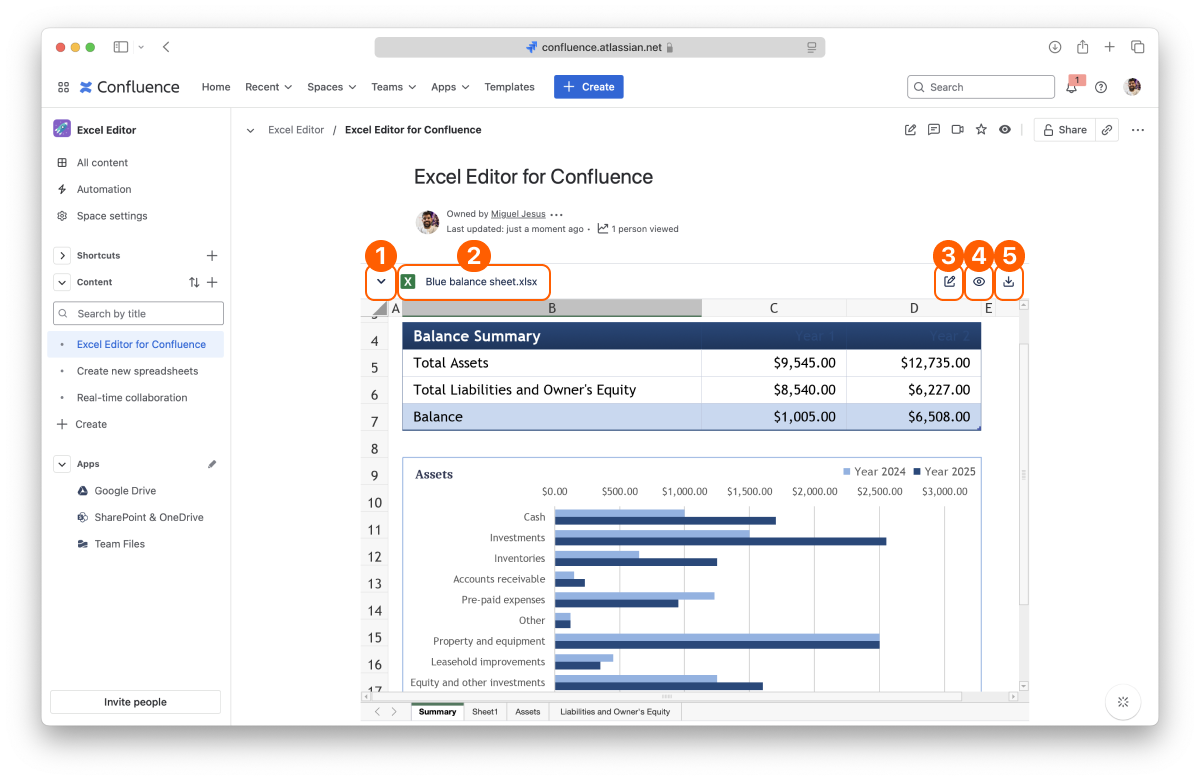Open Miguel Jesus owner link
This screenshot has width=1200, height=780.
pos(518,214)
